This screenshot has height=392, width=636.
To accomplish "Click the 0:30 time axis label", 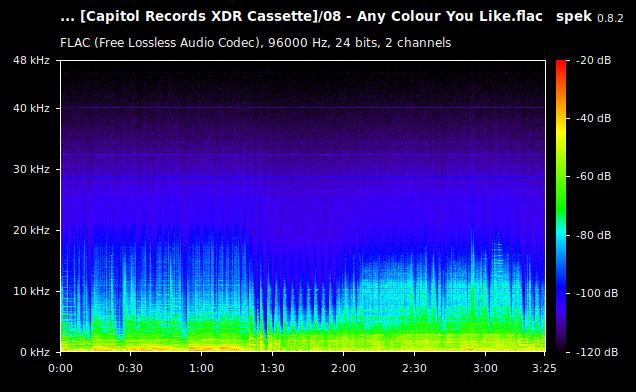I will pyautogui.click(x=131, y=368).
